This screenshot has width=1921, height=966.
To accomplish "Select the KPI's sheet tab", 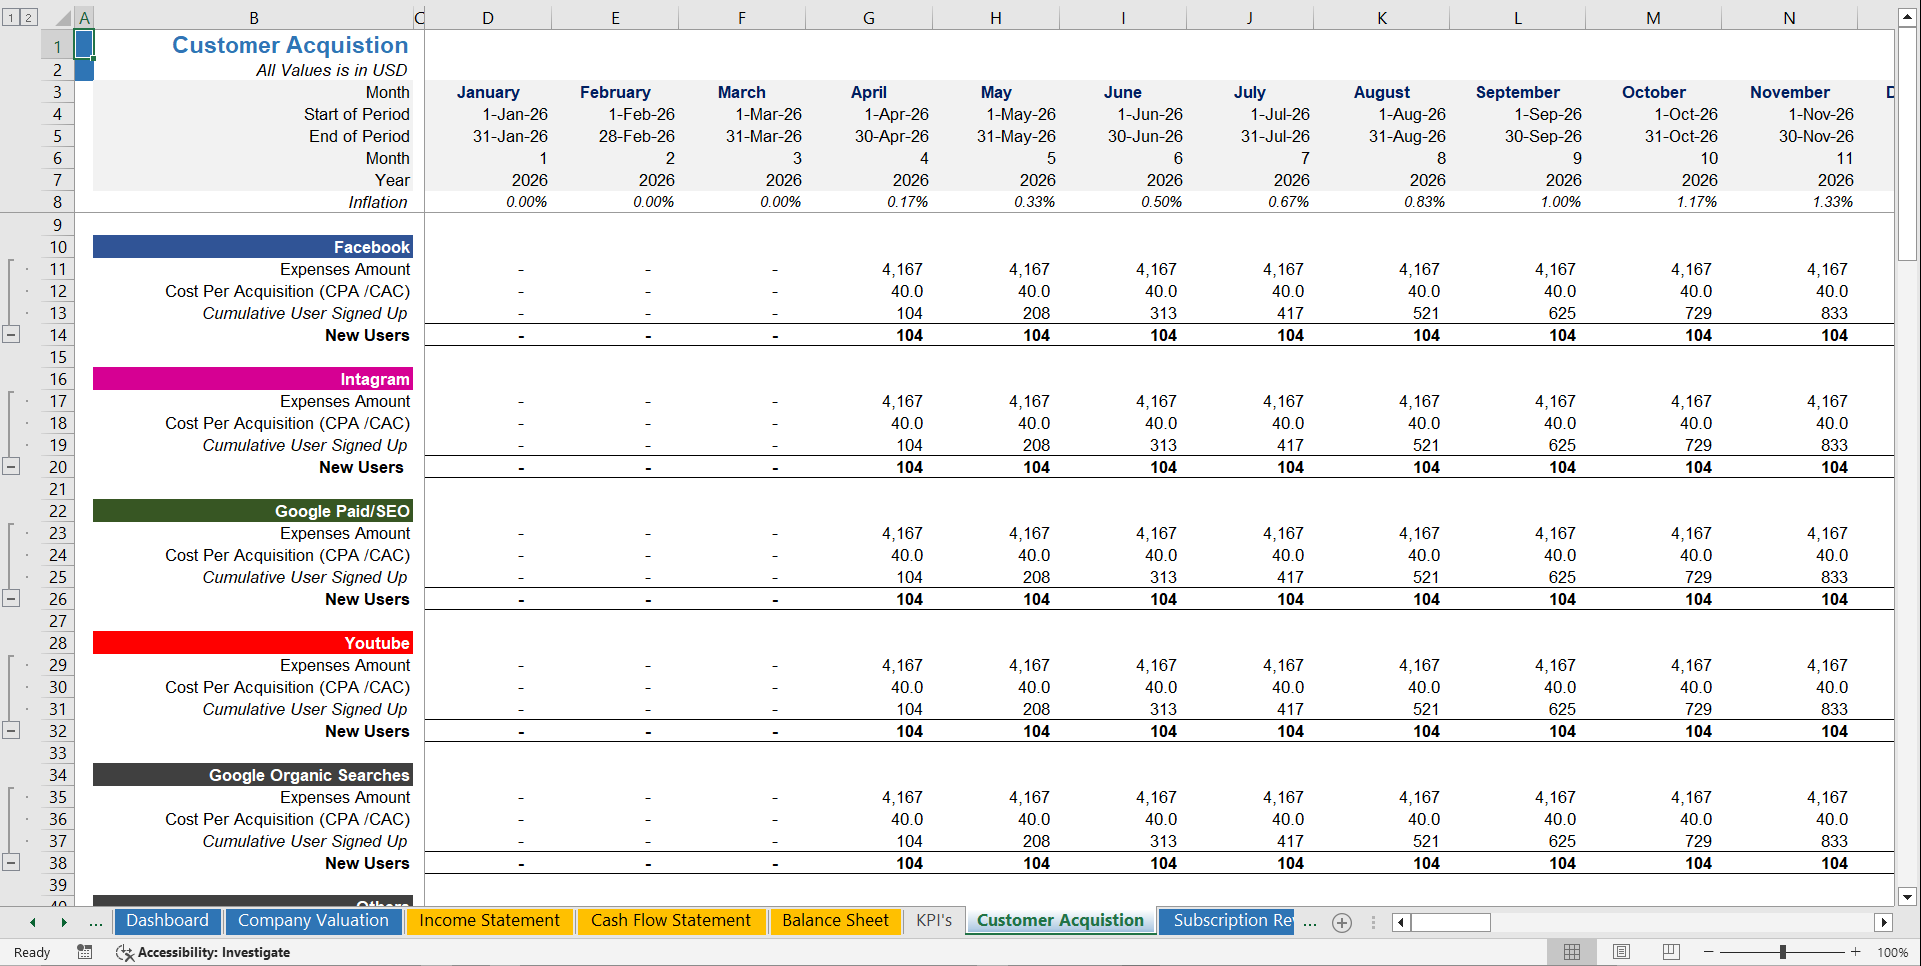I will coord(933,920).
